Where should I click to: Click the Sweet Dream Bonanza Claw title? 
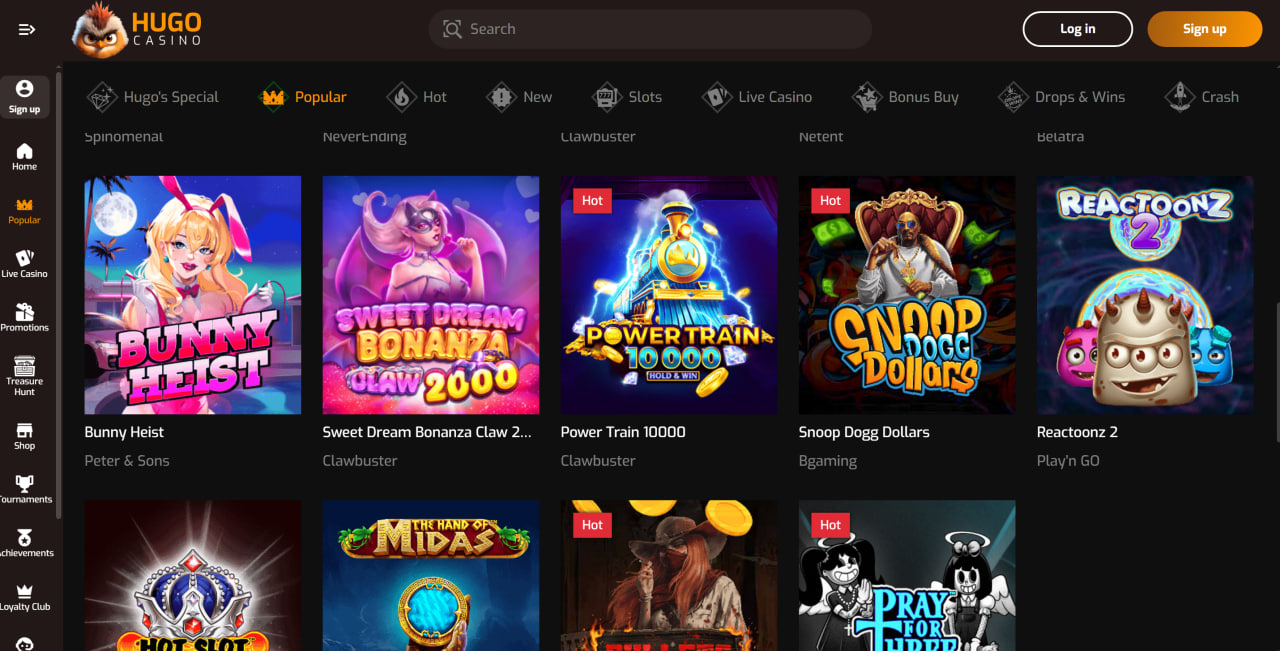tap(427, 432)
